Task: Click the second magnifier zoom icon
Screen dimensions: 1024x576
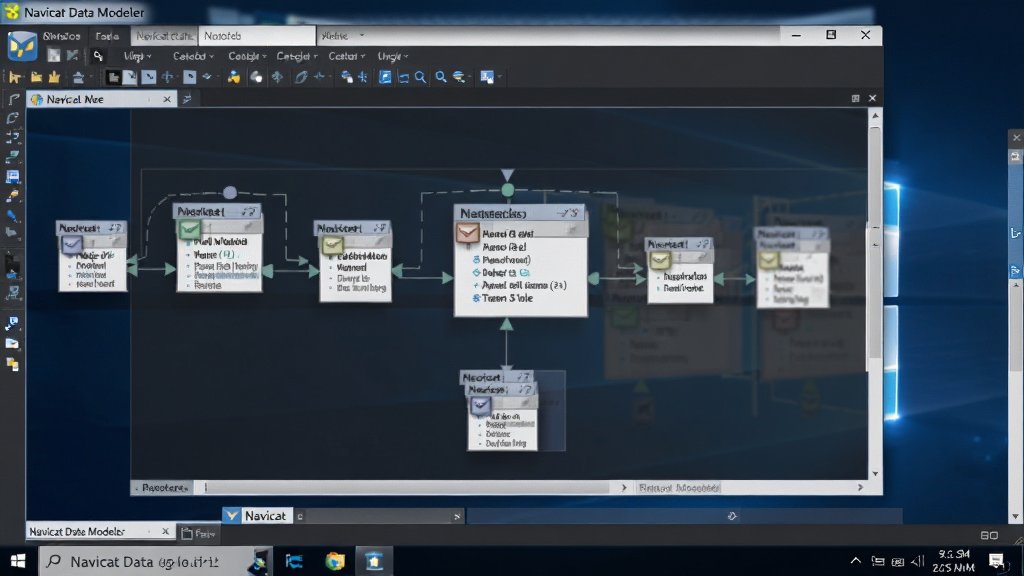Action: click(441, 77)
